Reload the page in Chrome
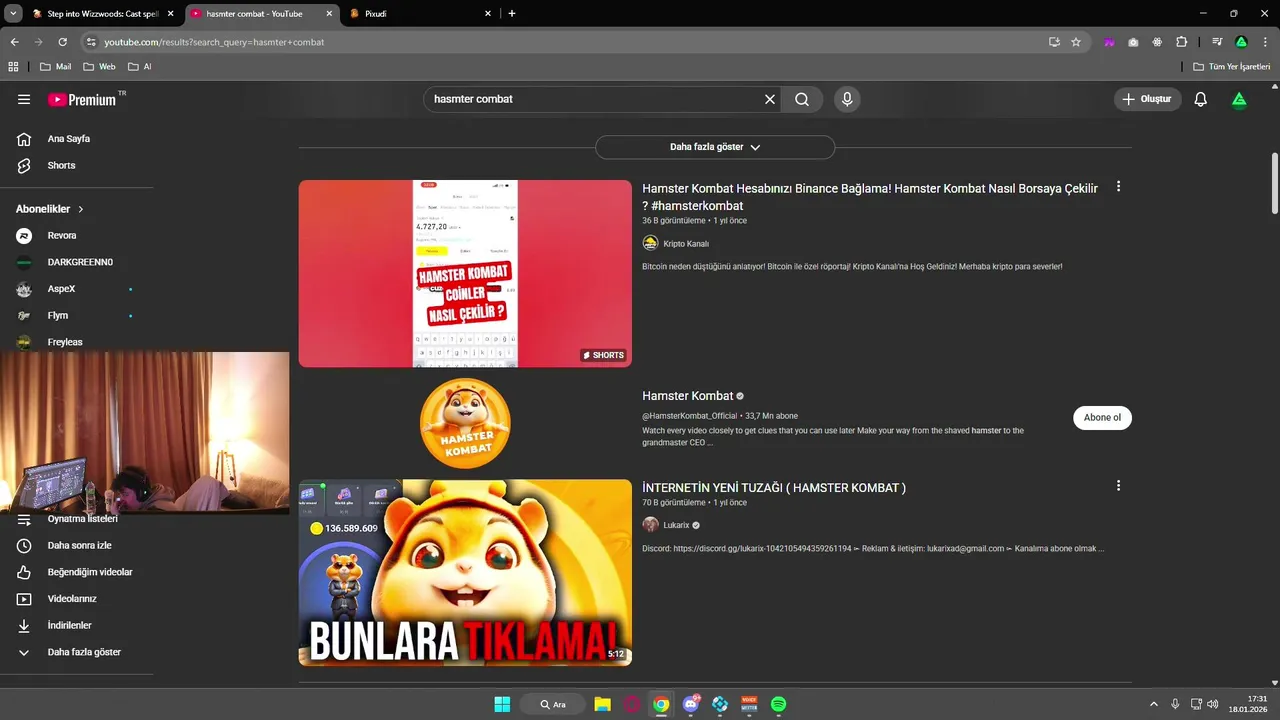Viewport: 1280px width, 720px height. point(62,42)
